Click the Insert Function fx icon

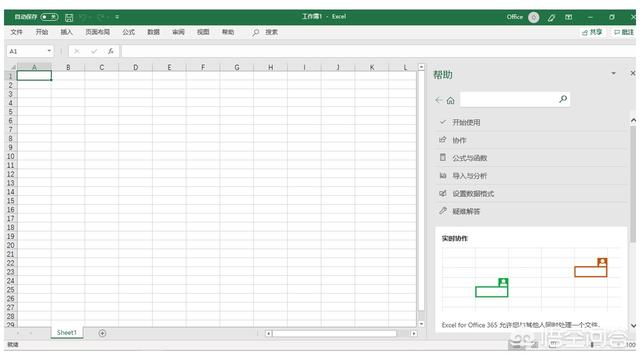tap(111, 51)
